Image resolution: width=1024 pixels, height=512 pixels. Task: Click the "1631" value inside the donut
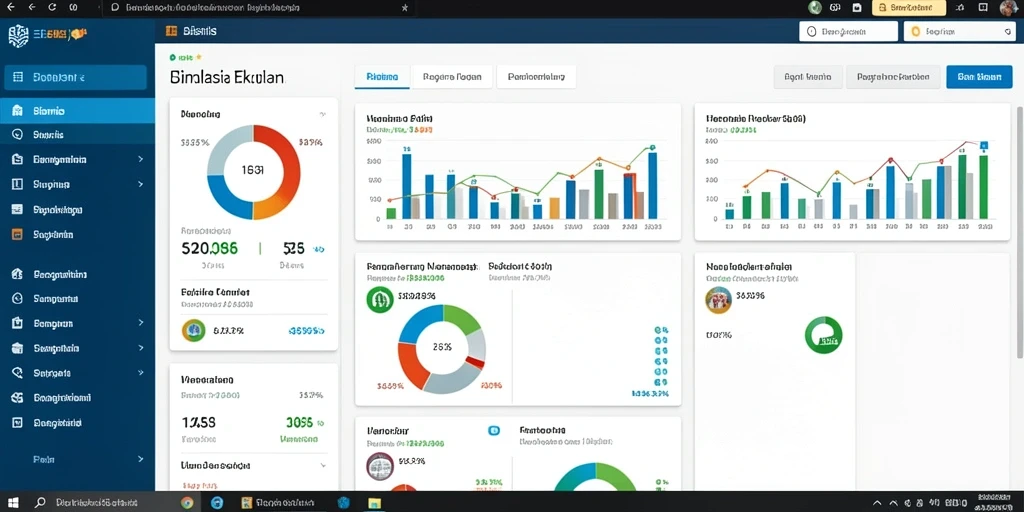click(x=253, y=170)
